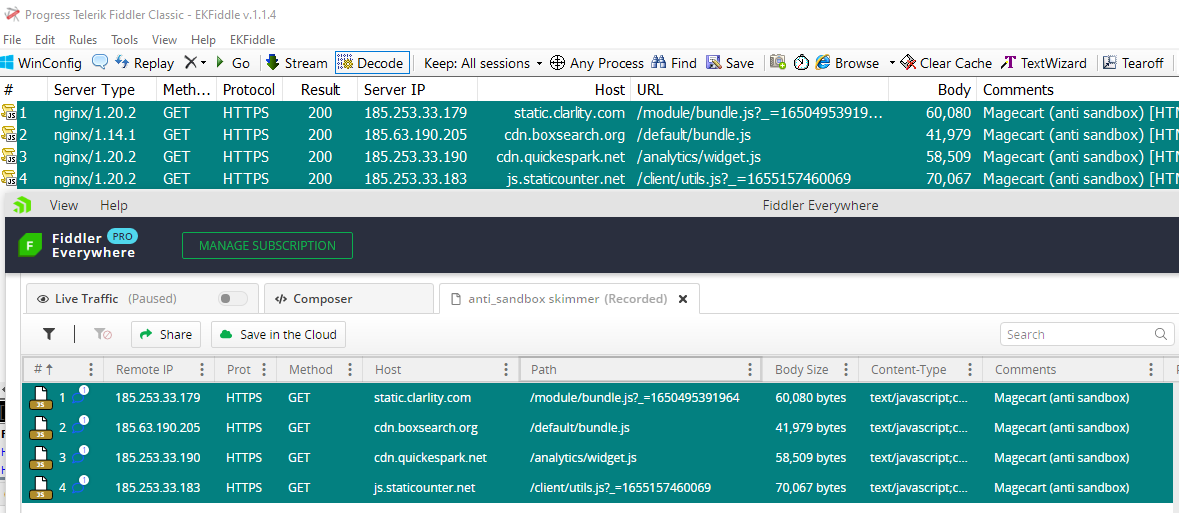
Task: Select JS file icon of Everywhere row 1
Action: [x=41, y=398]
